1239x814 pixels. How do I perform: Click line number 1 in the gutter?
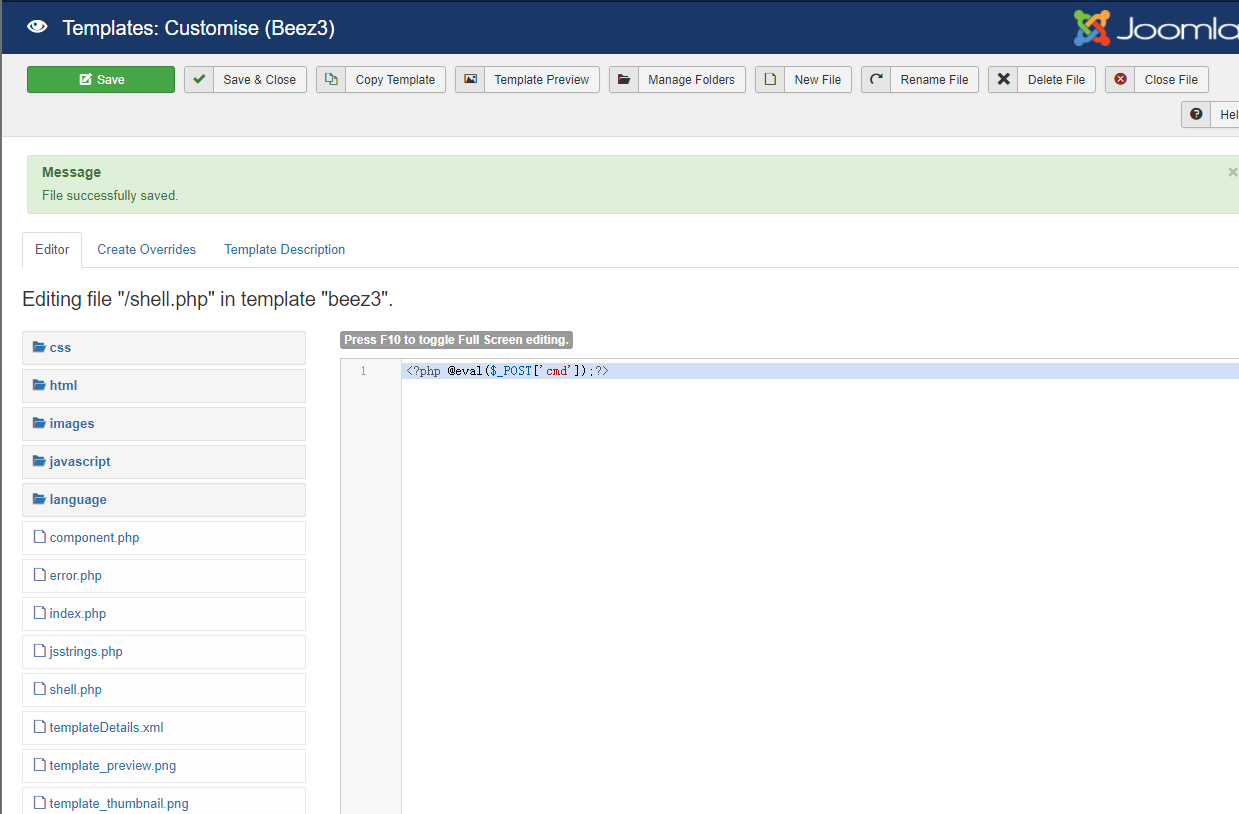363,371
